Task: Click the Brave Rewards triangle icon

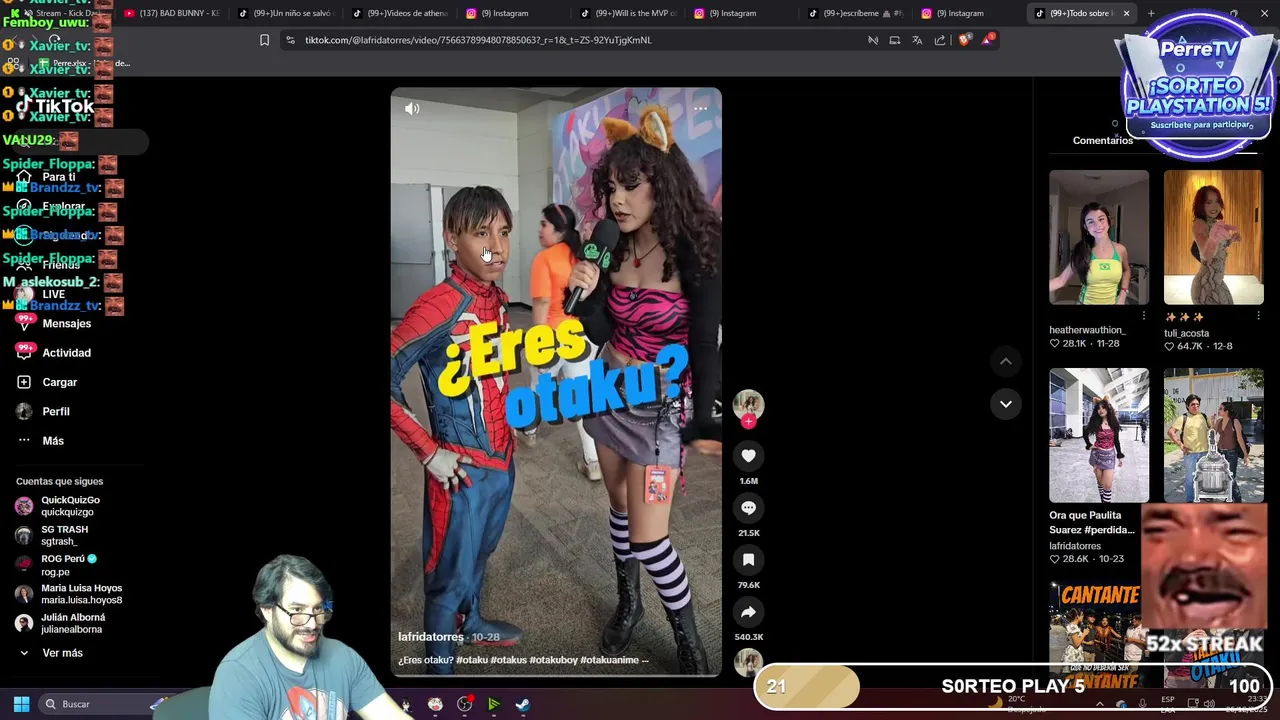Action: coord(988,40)
